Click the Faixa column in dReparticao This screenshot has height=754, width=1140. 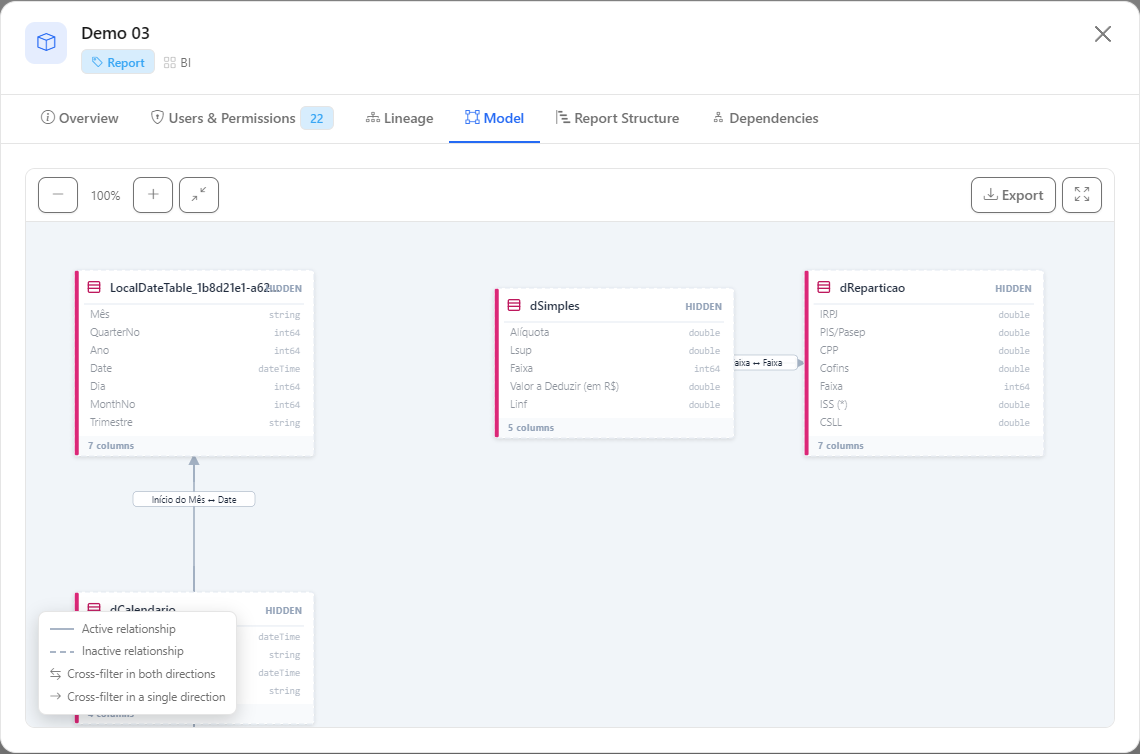(x=925, y=386)
